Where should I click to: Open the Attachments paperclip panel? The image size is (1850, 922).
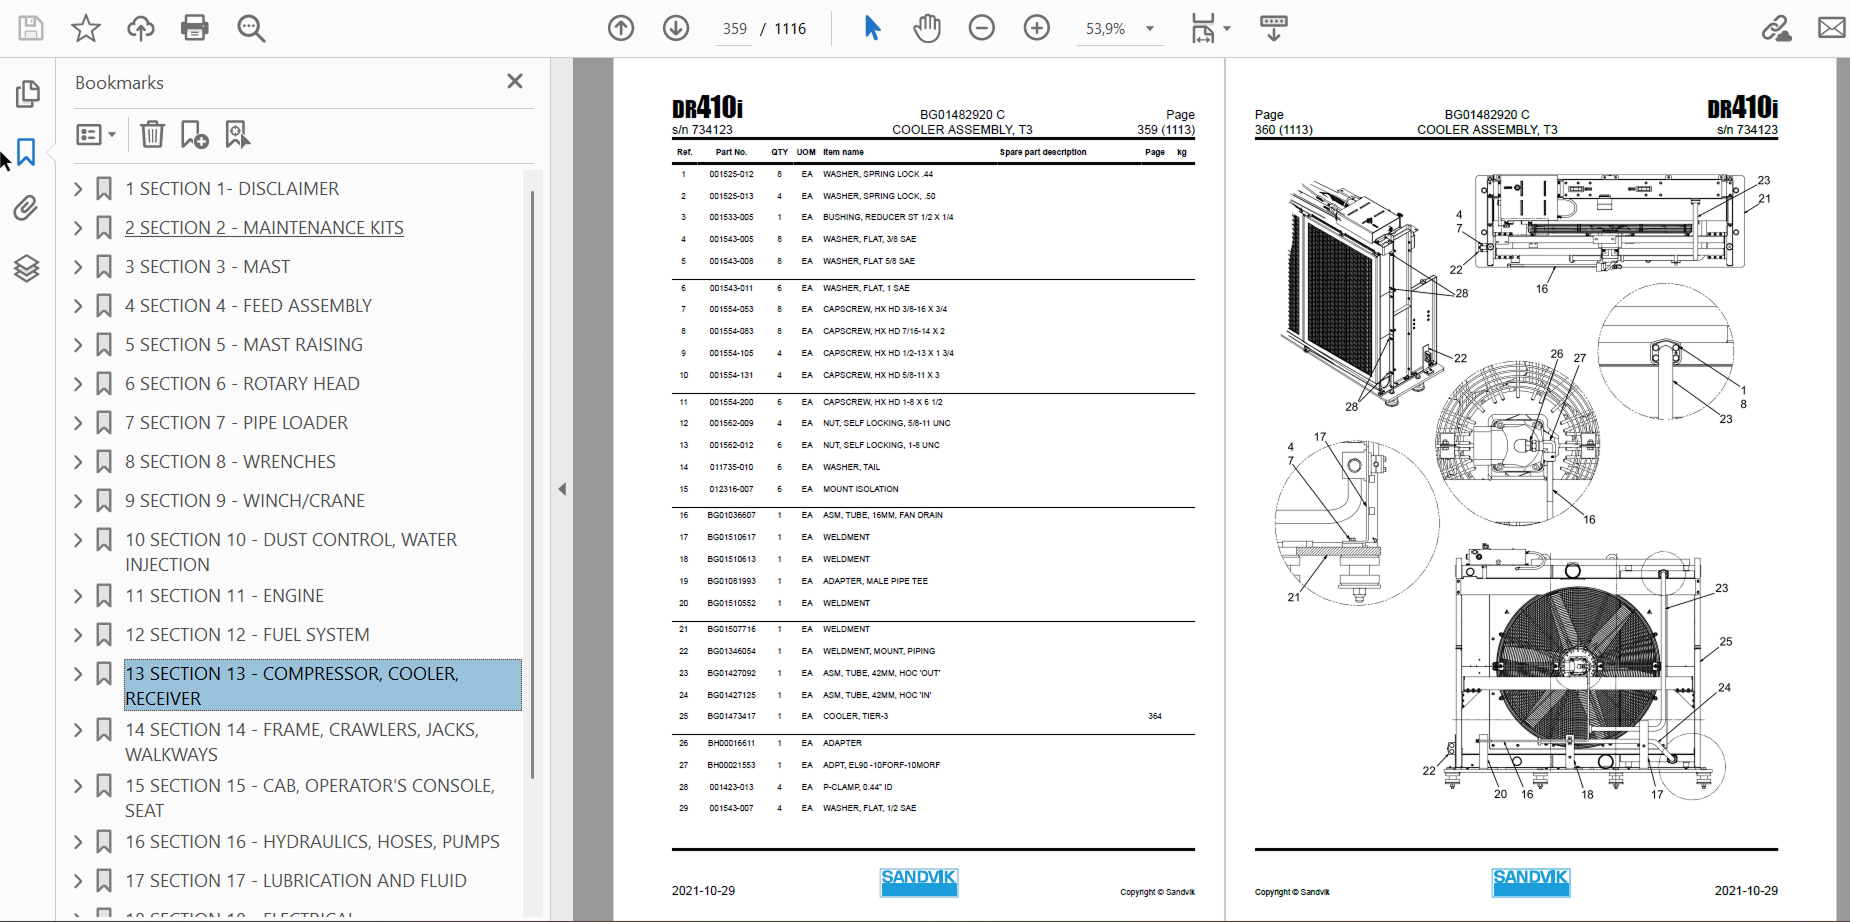(x=27, y=208)
